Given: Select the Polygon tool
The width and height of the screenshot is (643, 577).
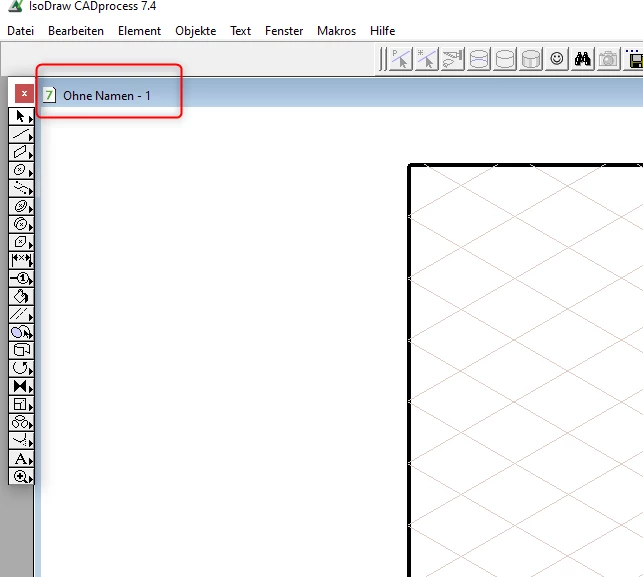Looking at the screenshot, I should click(21, 242).
